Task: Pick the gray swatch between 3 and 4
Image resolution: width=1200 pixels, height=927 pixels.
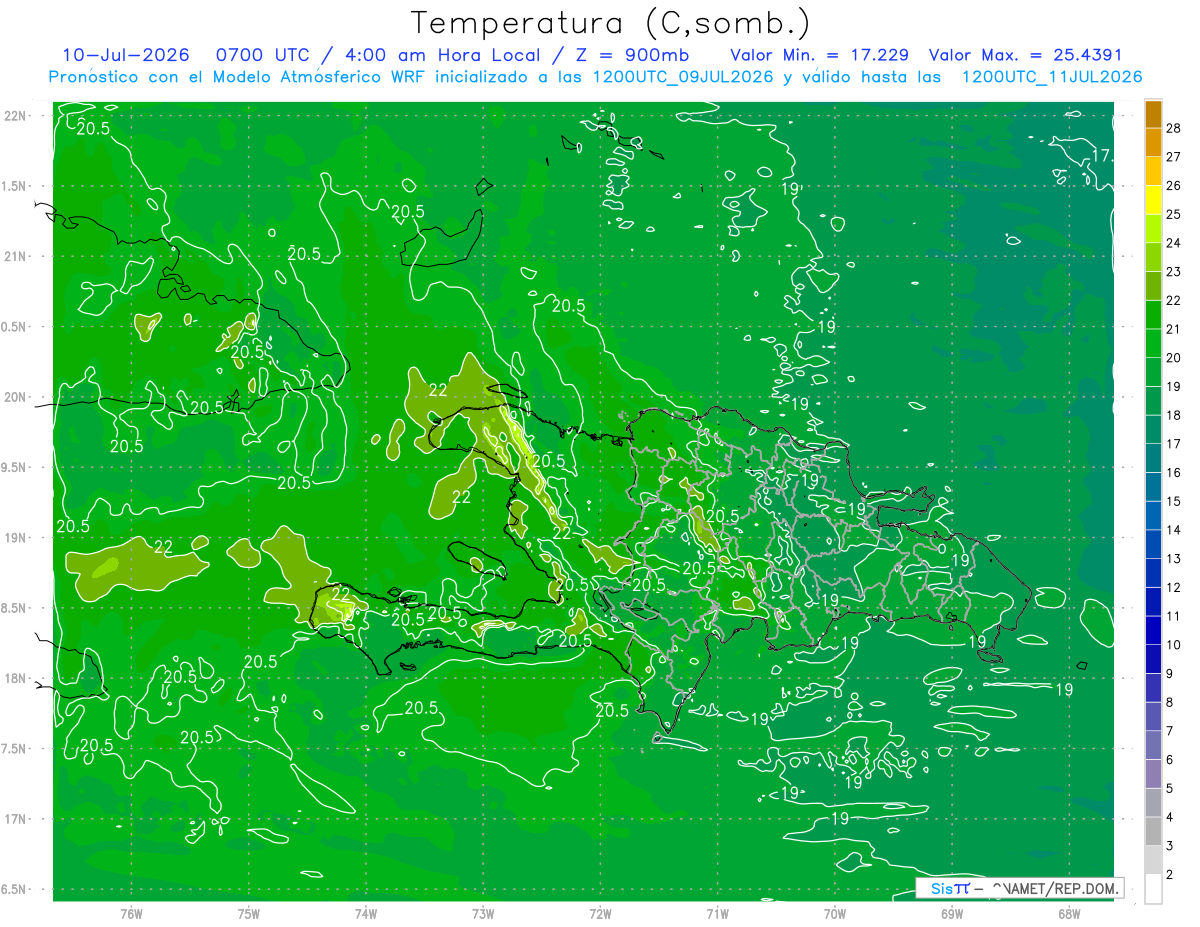Action: [1153, 831]
